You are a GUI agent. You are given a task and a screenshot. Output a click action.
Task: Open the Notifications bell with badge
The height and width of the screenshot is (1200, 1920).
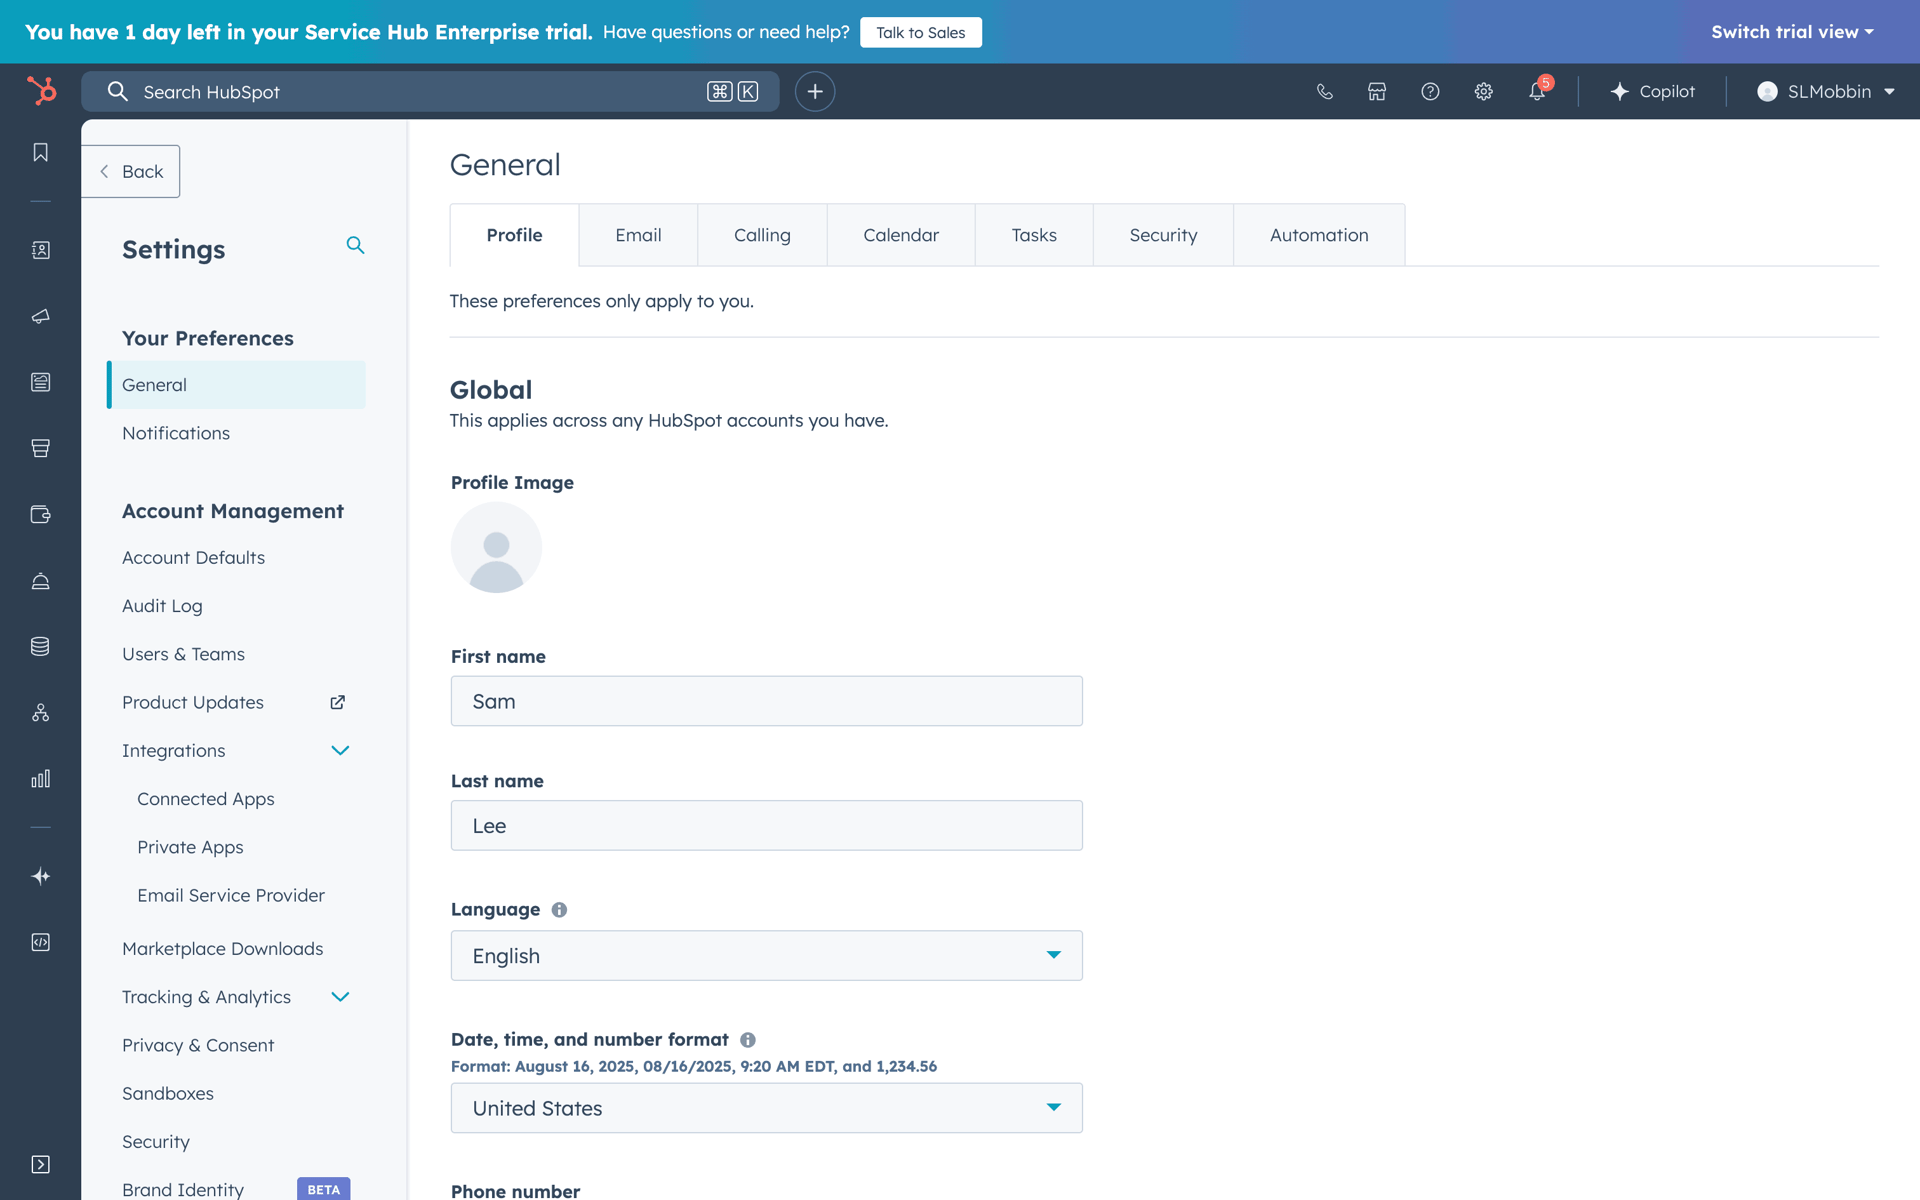point(1538,90)
